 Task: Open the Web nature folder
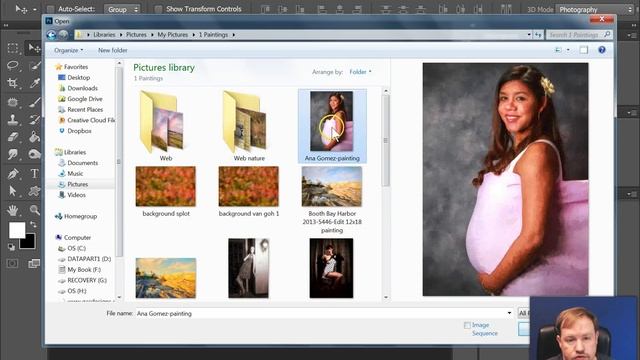tap(249, 126)
